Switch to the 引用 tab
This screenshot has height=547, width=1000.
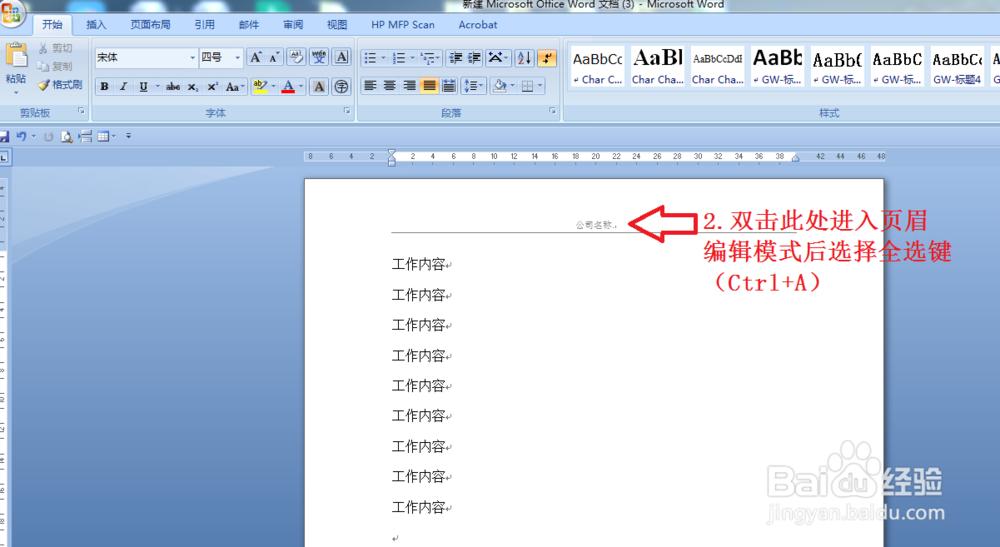(205, 25)
